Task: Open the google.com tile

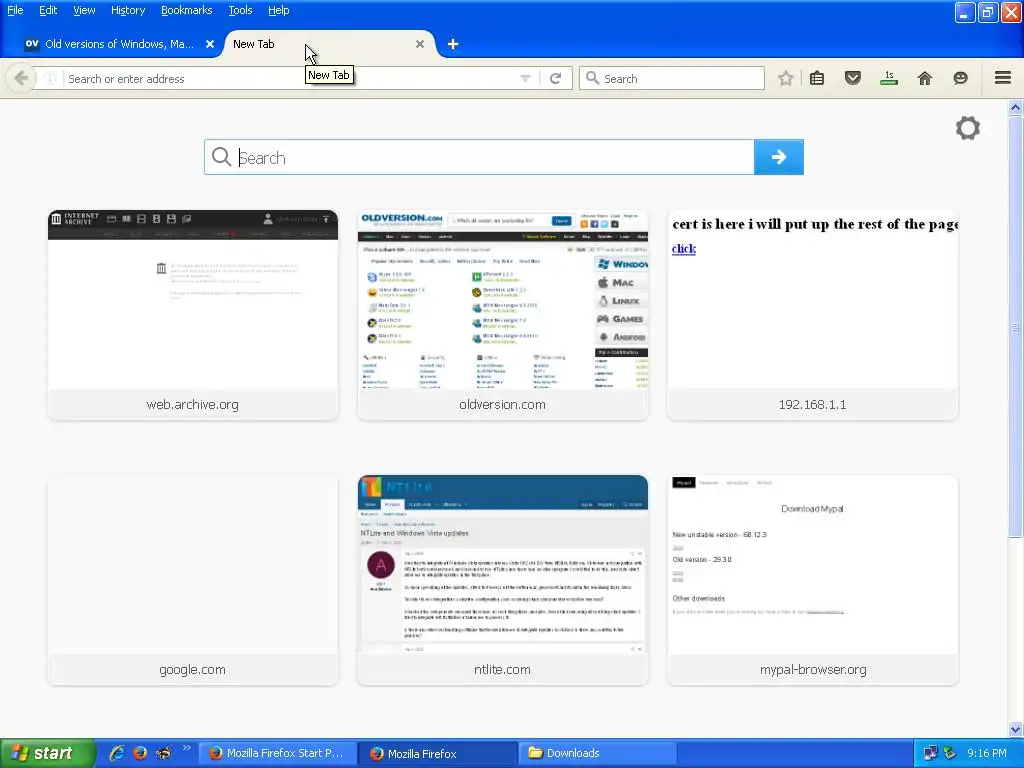Action: coord(193,580)
